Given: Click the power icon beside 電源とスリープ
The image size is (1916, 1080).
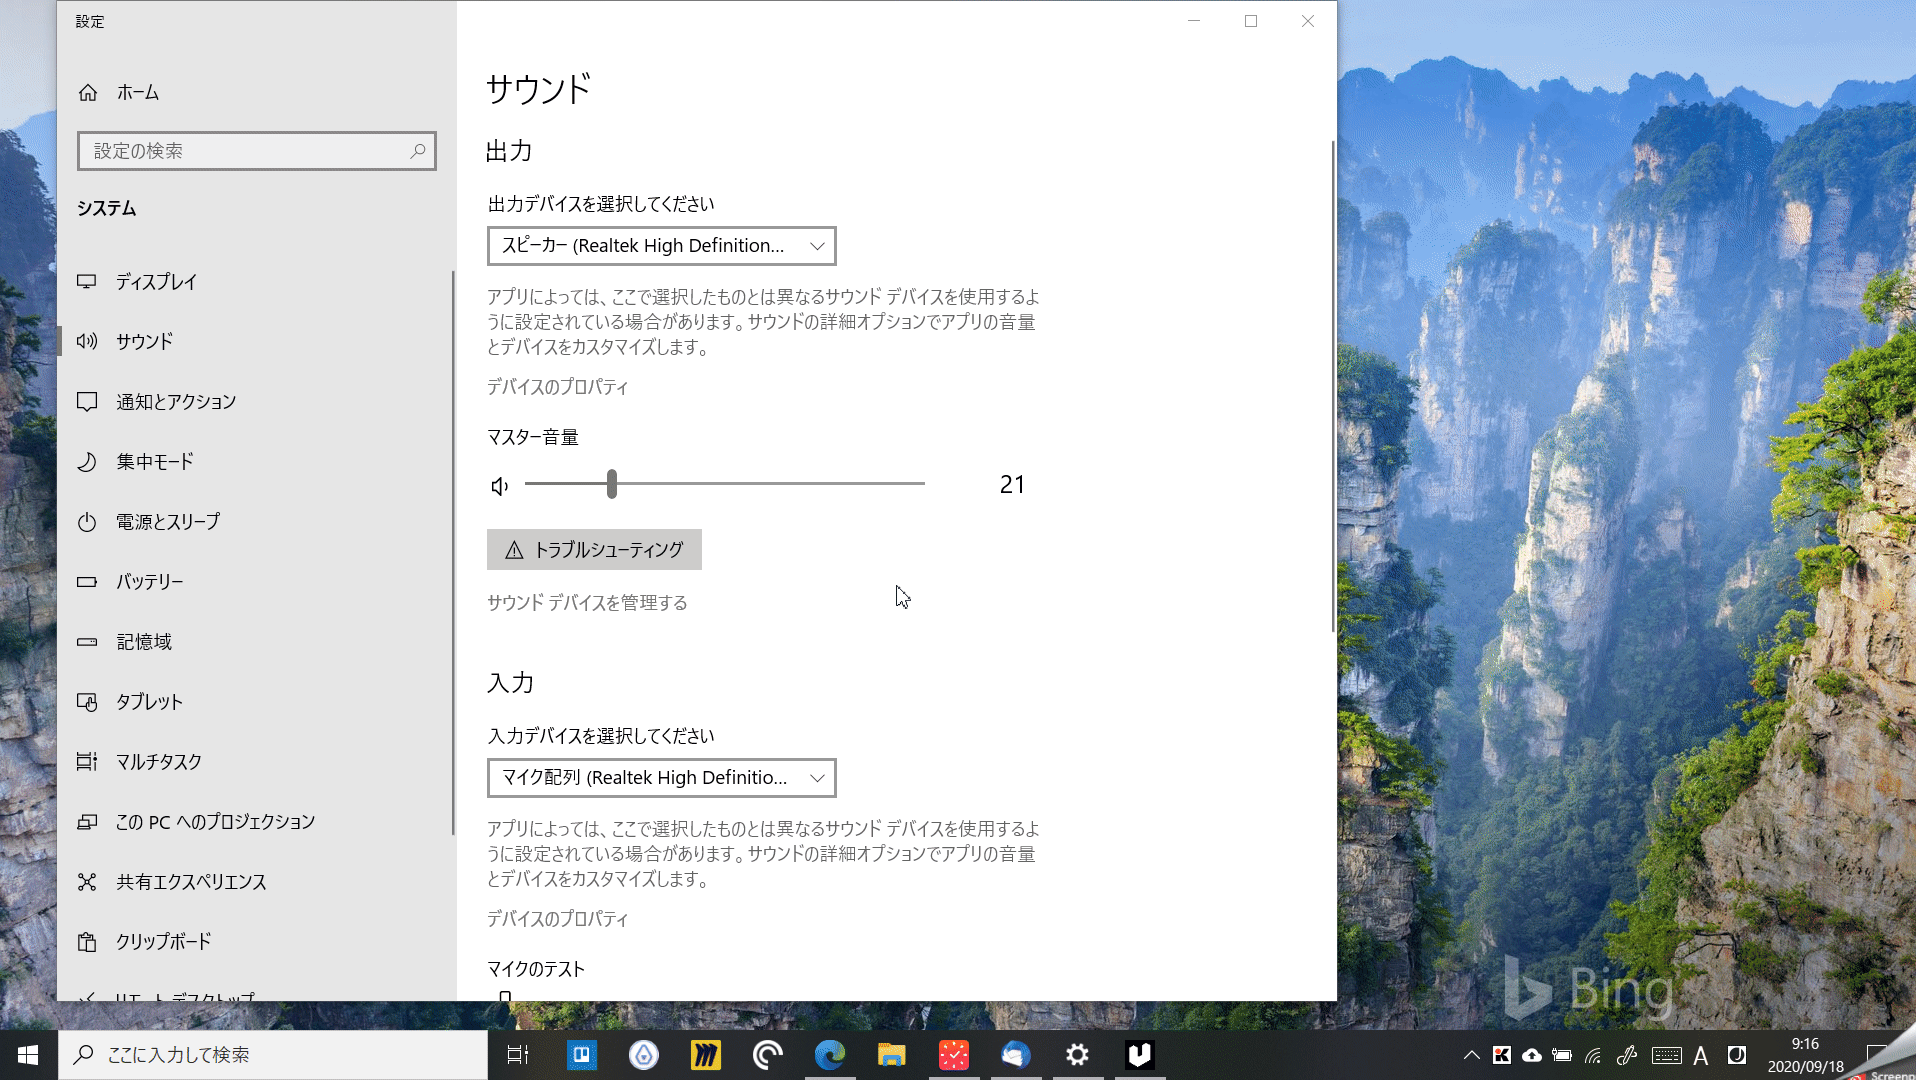Looking at the screenshot, I should (87, 522).
